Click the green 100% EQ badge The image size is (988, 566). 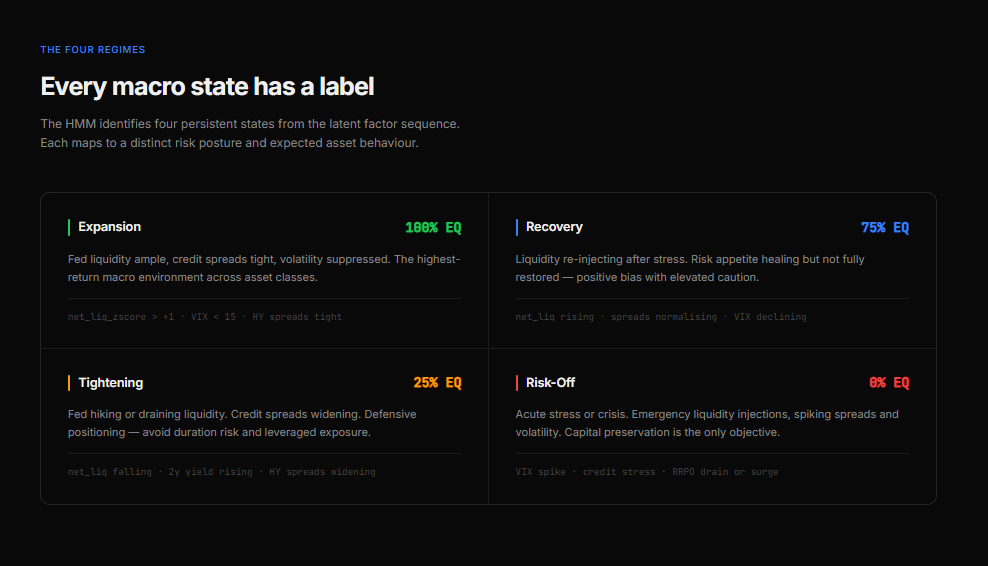[x=433, y=228]
